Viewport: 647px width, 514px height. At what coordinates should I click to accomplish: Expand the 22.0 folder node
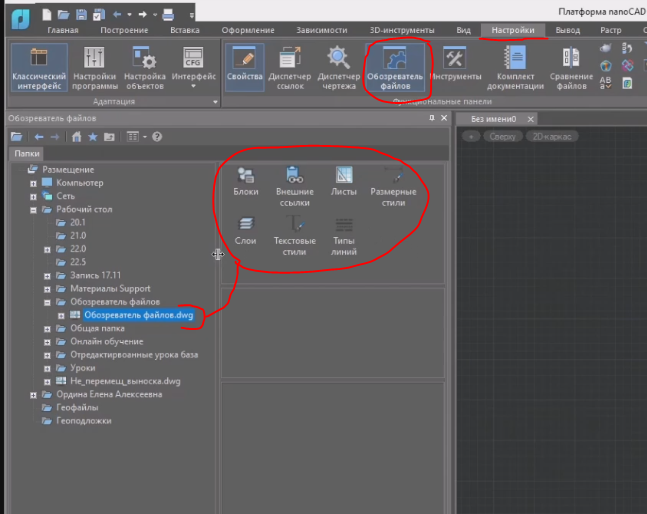(47, 250)
